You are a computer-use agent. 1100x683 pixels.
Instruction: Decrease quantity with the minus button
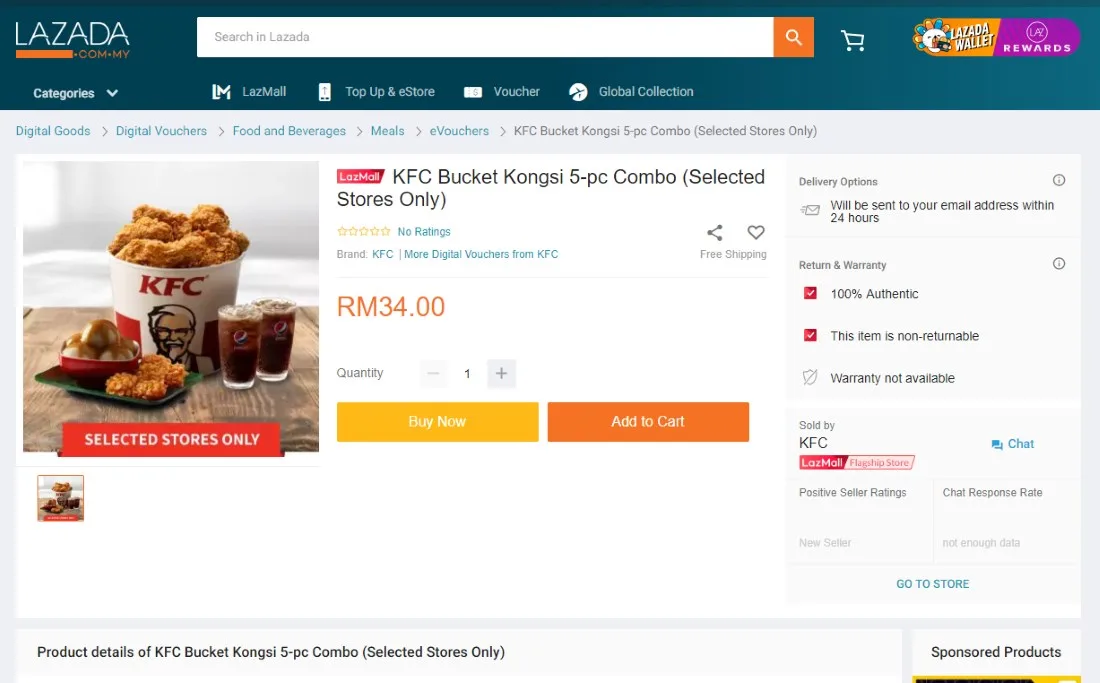(434, 374)
